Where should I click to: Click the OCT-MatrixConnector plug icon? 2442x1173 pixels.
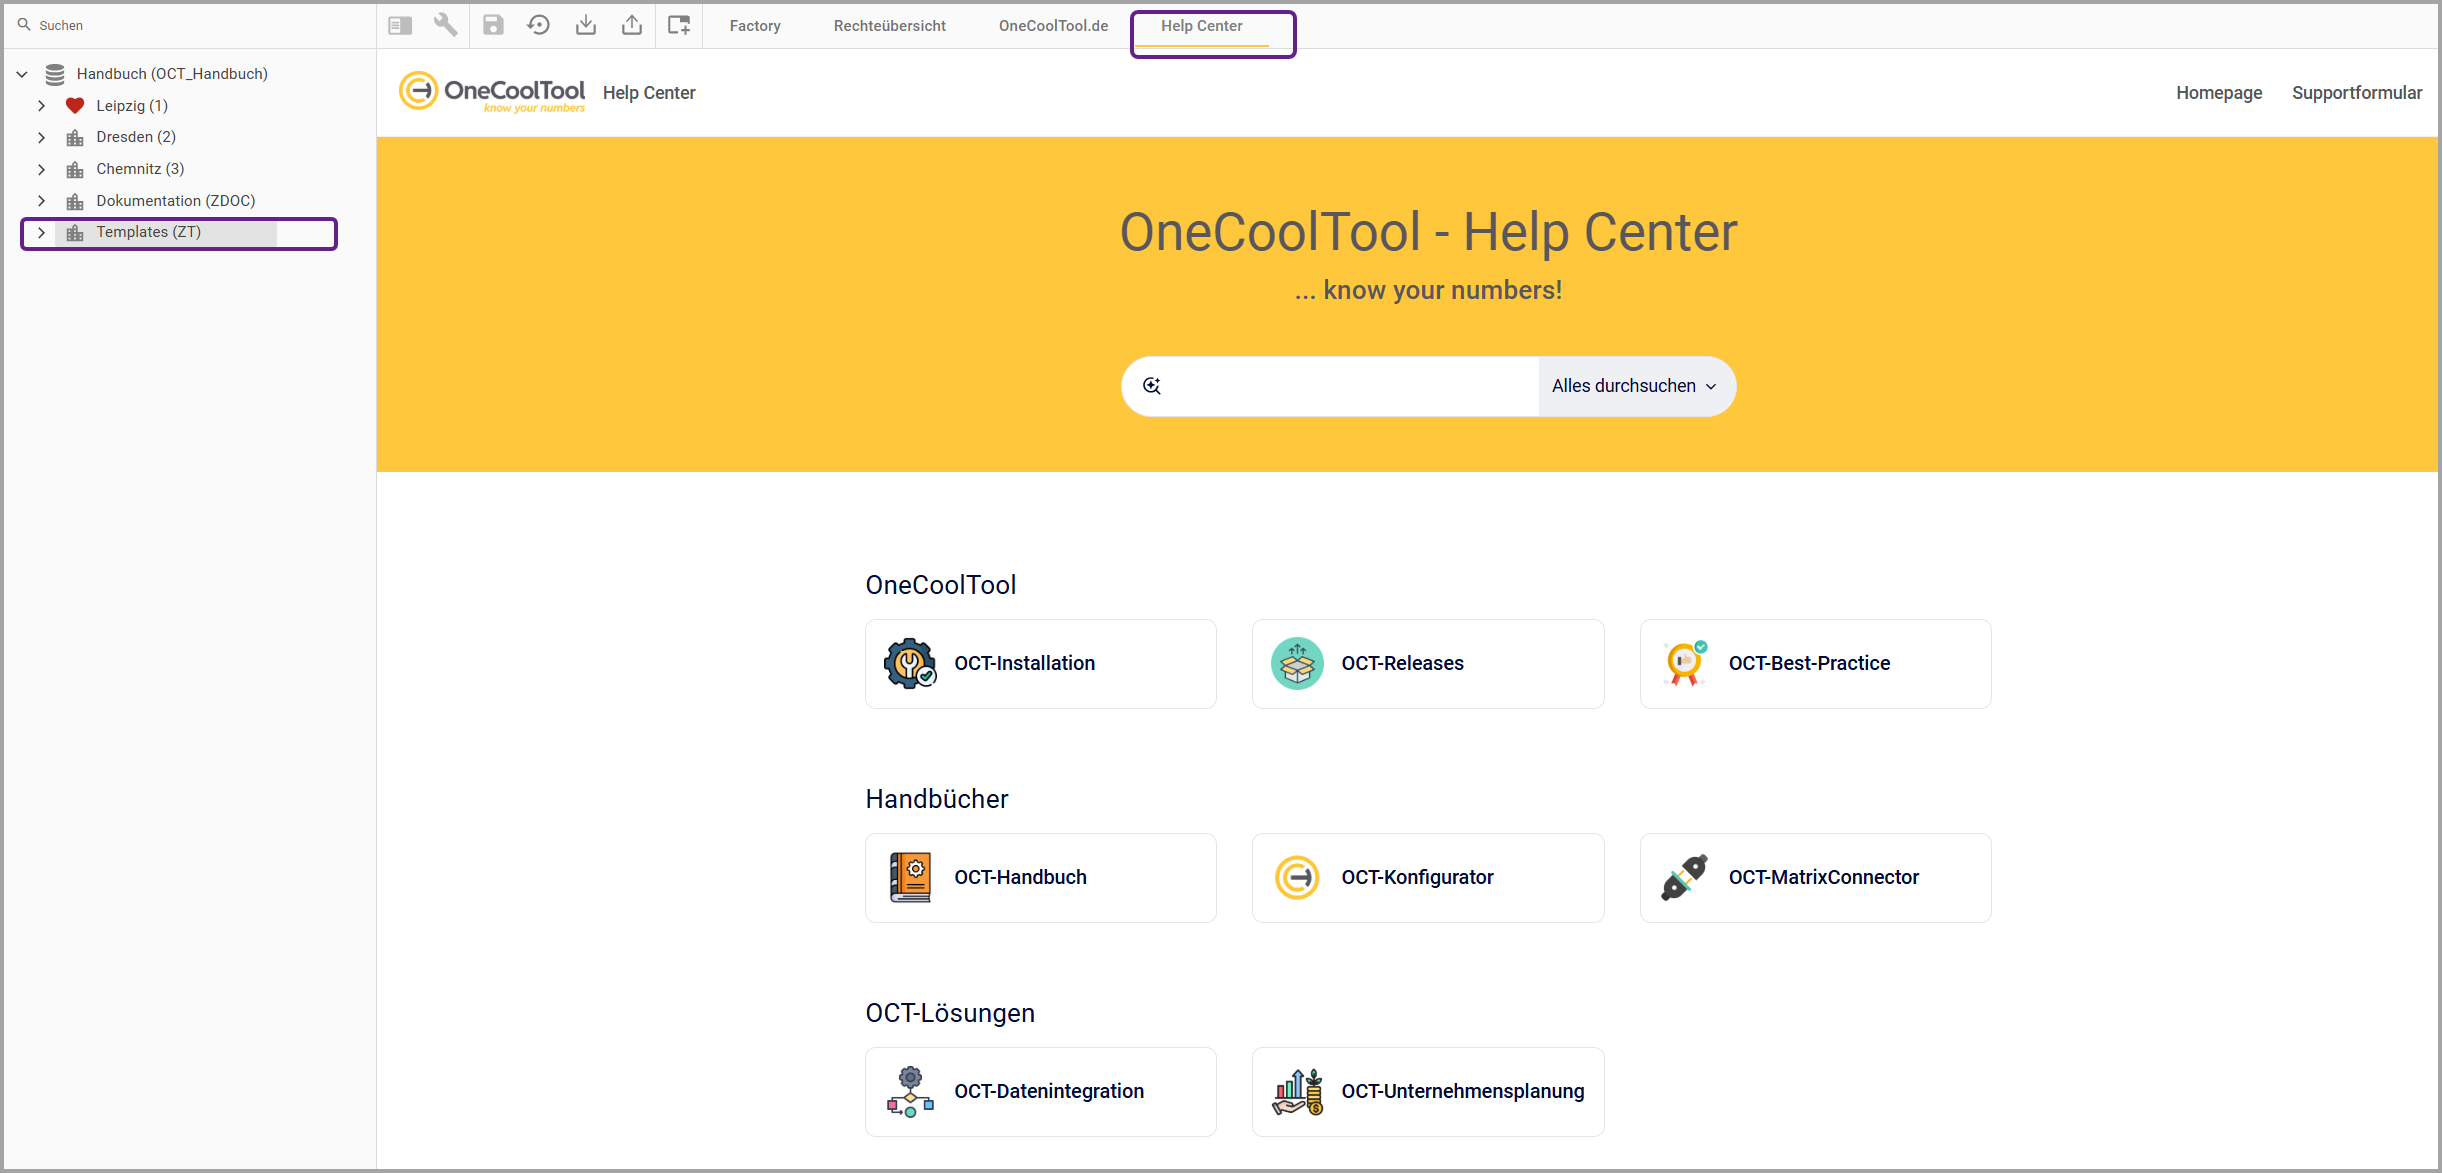point(1685,877)
